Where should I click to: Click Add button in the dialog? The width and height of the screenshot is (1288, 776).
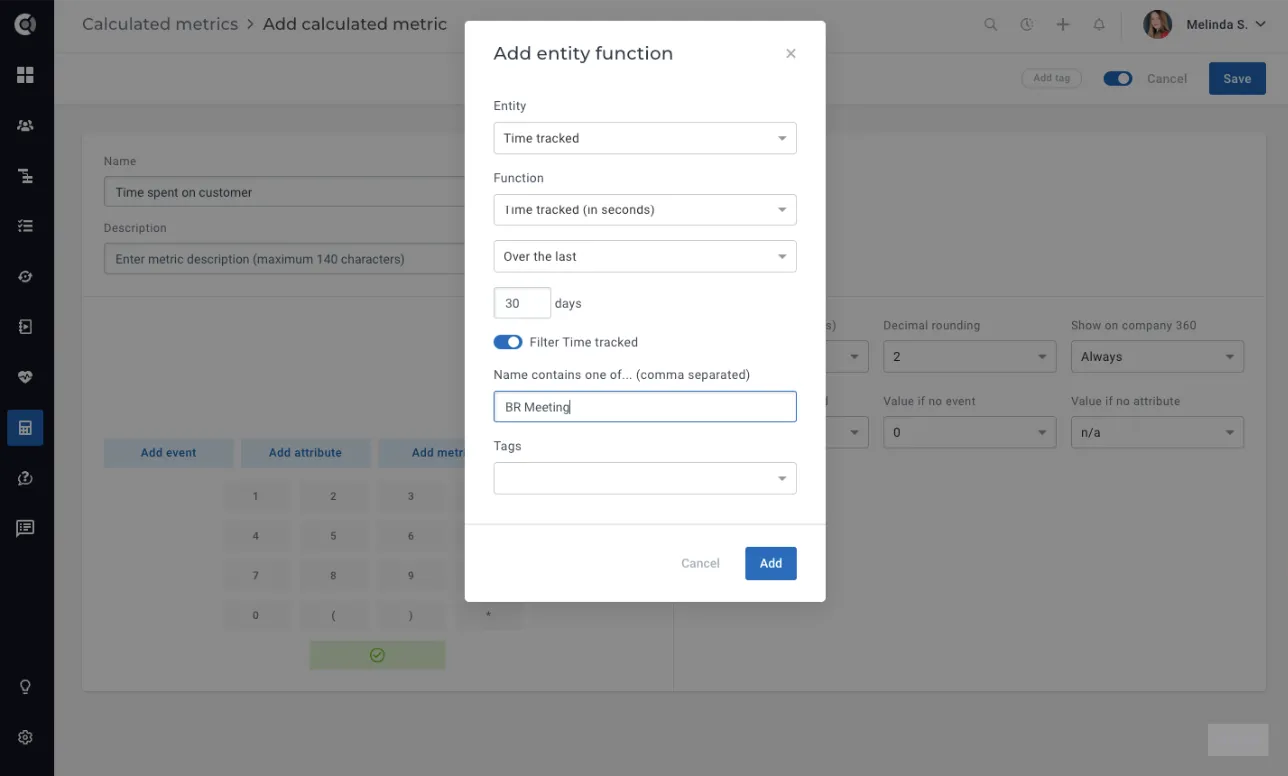pyautogui.click(x=771, y=563)
